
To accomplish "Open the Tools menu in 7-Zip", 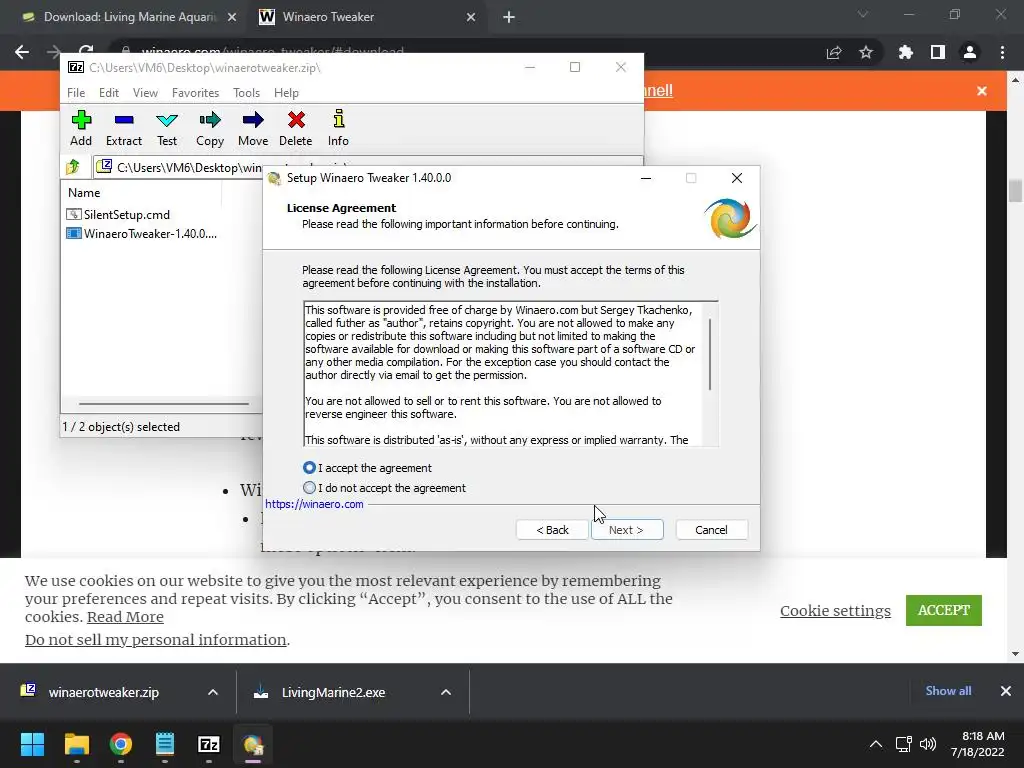I will click(246, 93).
